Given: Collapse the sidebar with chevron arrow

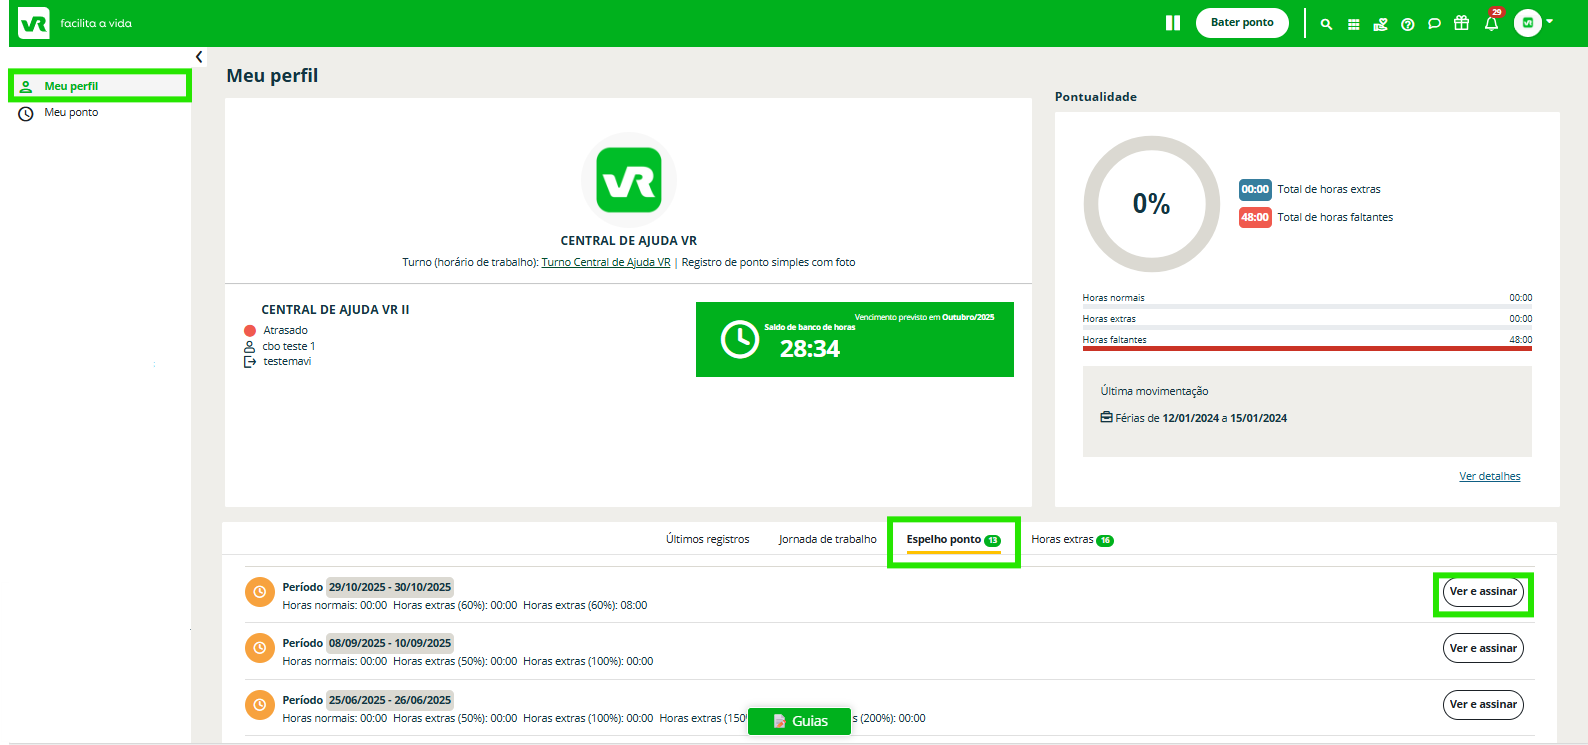Looking at the screenshot, I should tap(199, 57).
